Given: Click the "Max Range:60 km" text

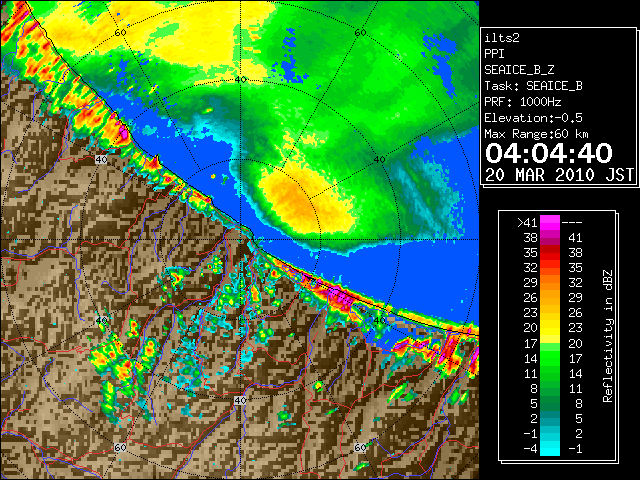Looking at the screenshot, I should [537, 134].
